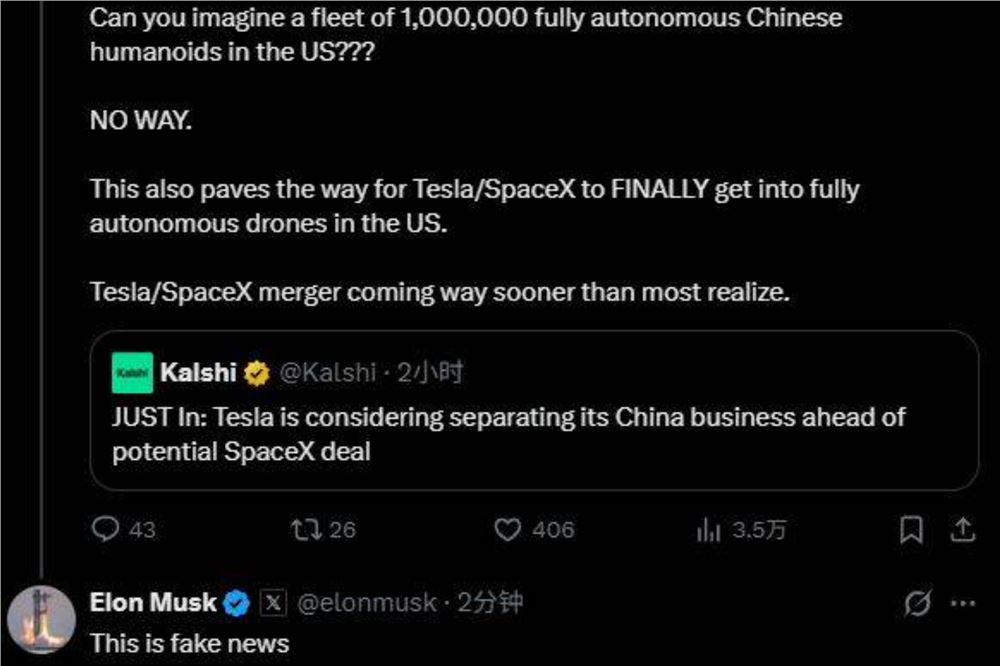Click the share upload arrow icon
This screenshot has height=666, width=1000.
pos(962,529)
